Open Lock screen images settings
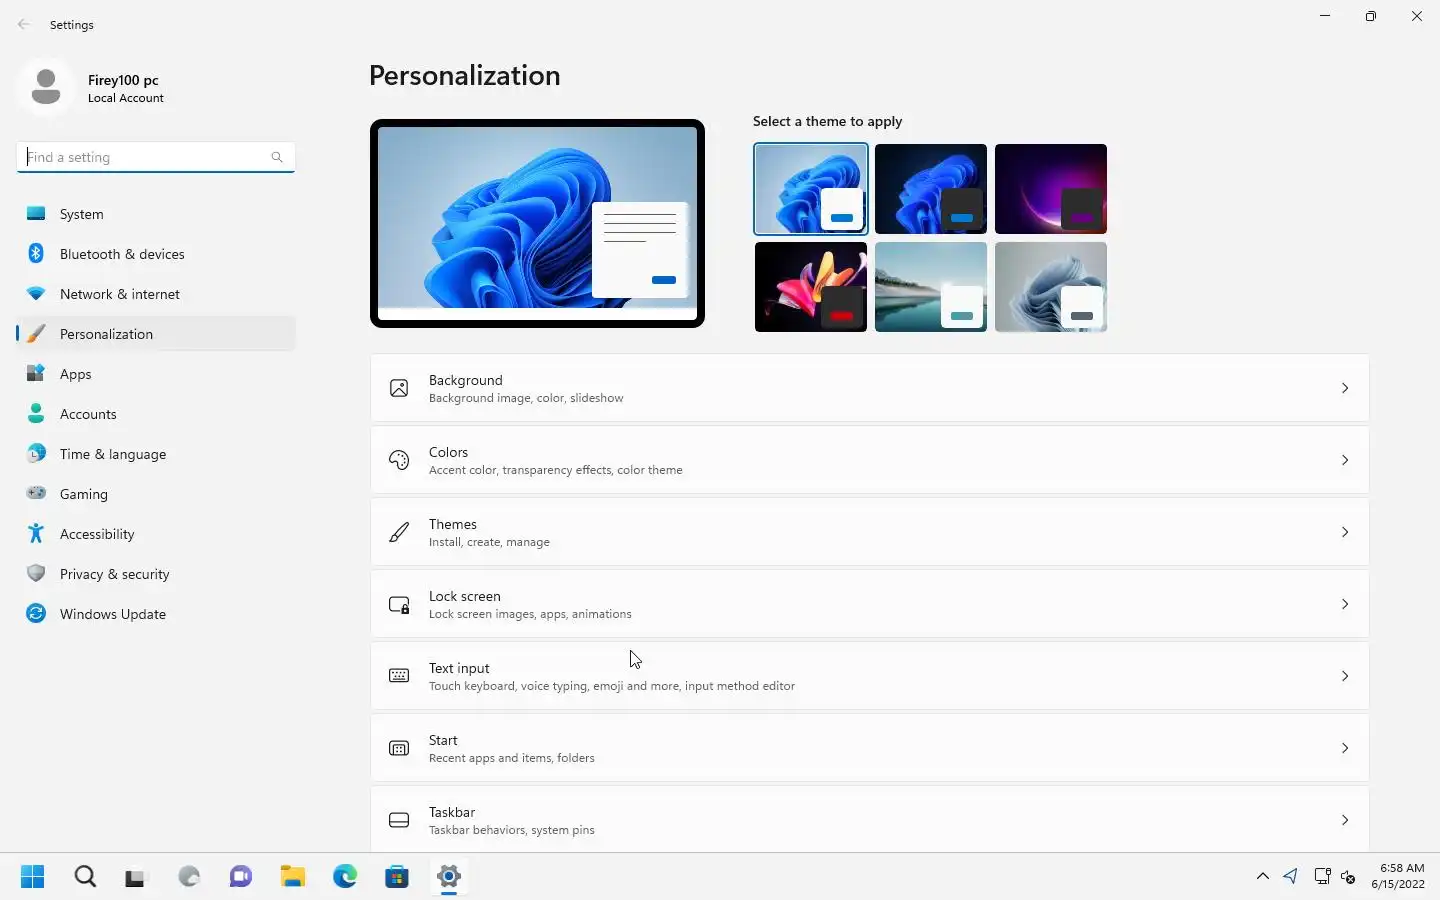Image resolution: width=1440 pixels, height=900 pixels. pyautogui.click(x=869, y=604)
